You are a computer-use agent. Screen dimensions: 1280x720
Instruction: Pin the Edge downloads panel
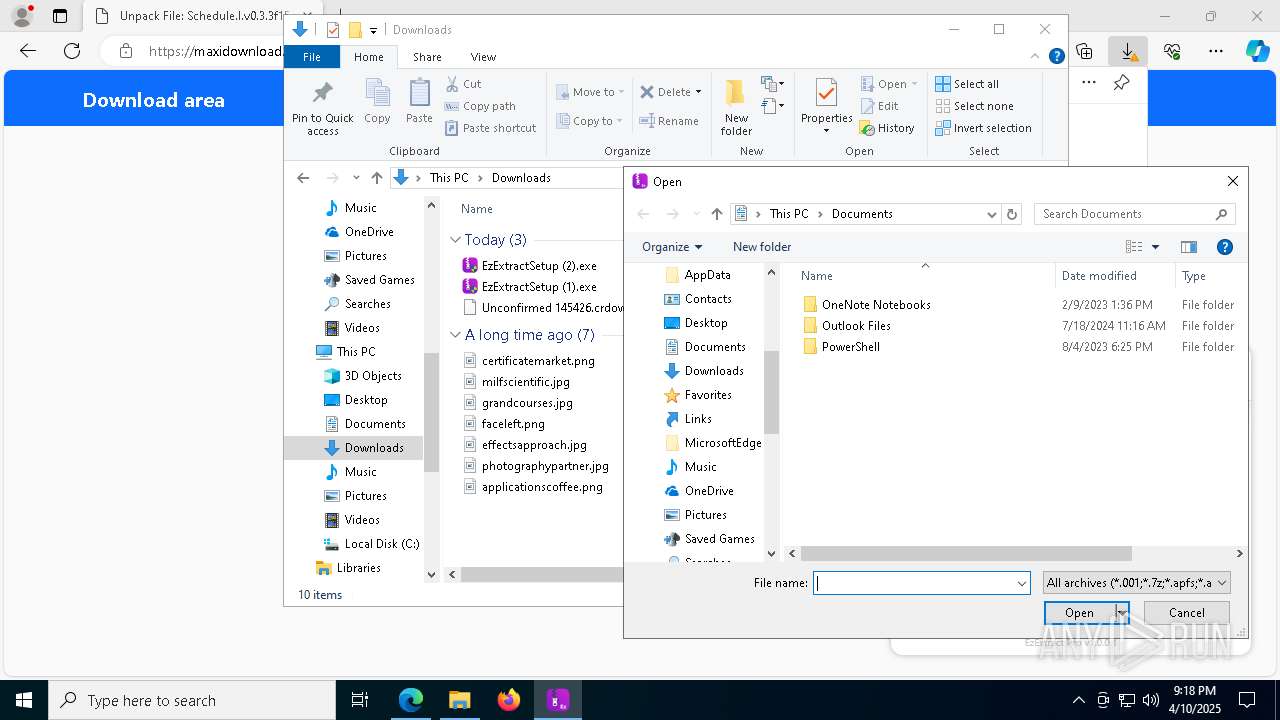1121,83
